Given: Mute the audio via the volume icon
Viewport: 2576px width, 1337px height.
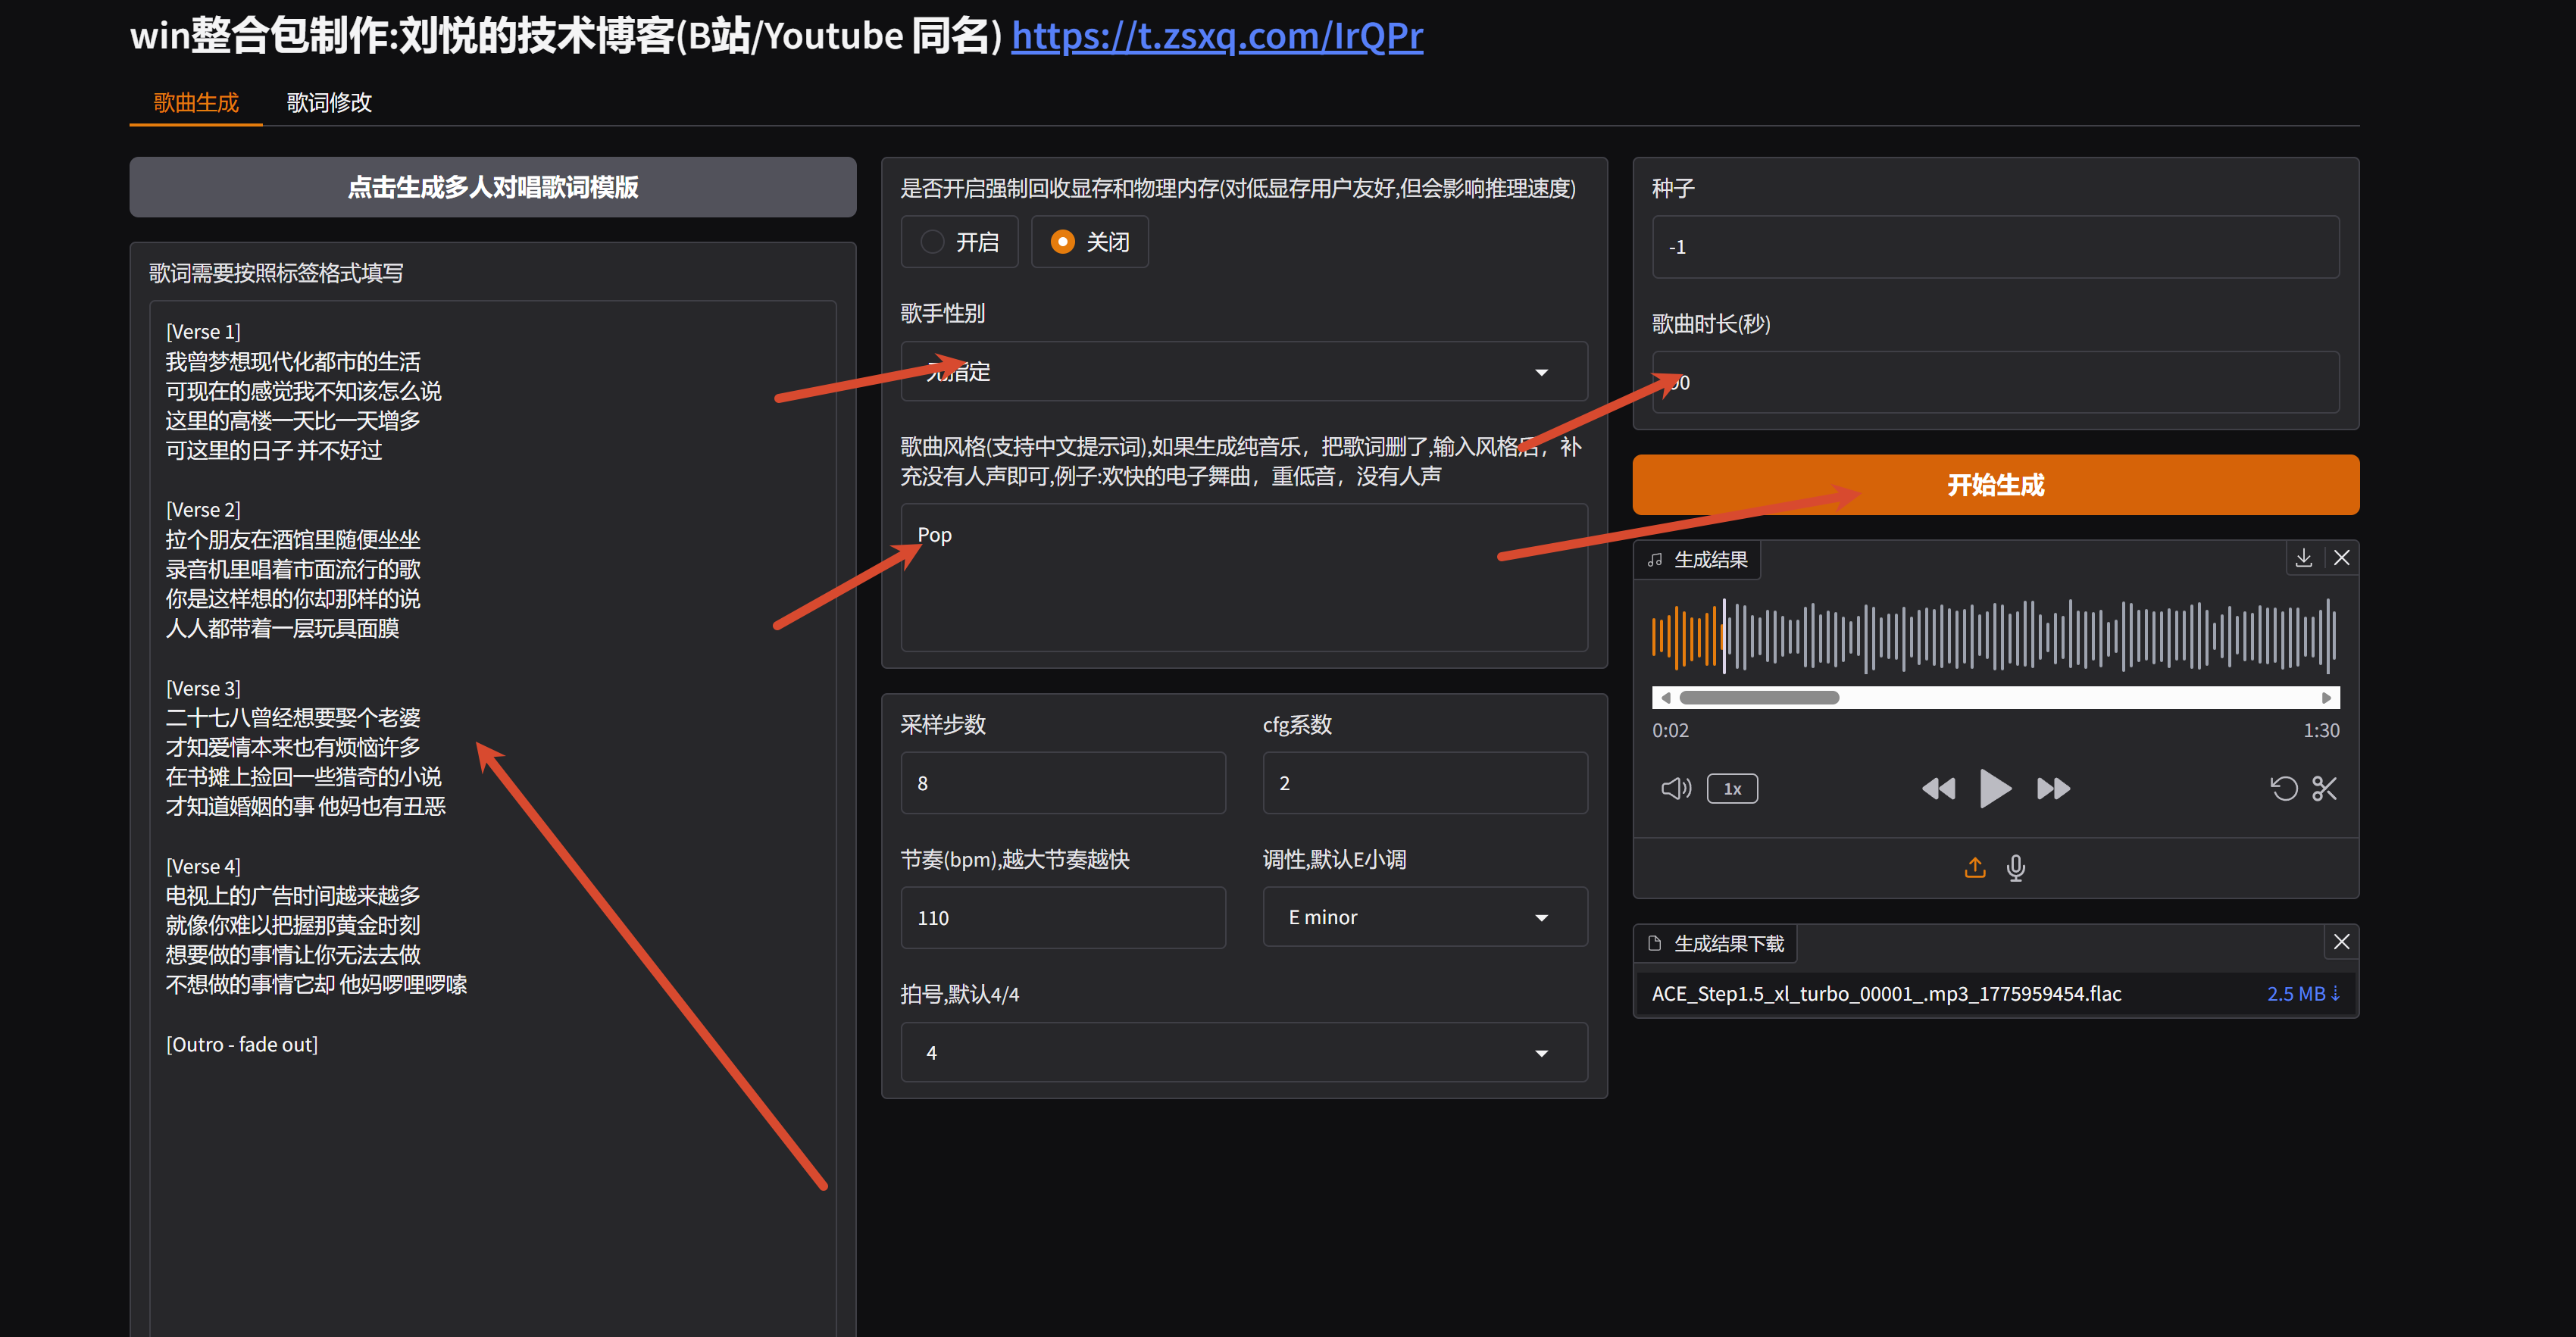Looking at the screenshot, I should 1675,789.
